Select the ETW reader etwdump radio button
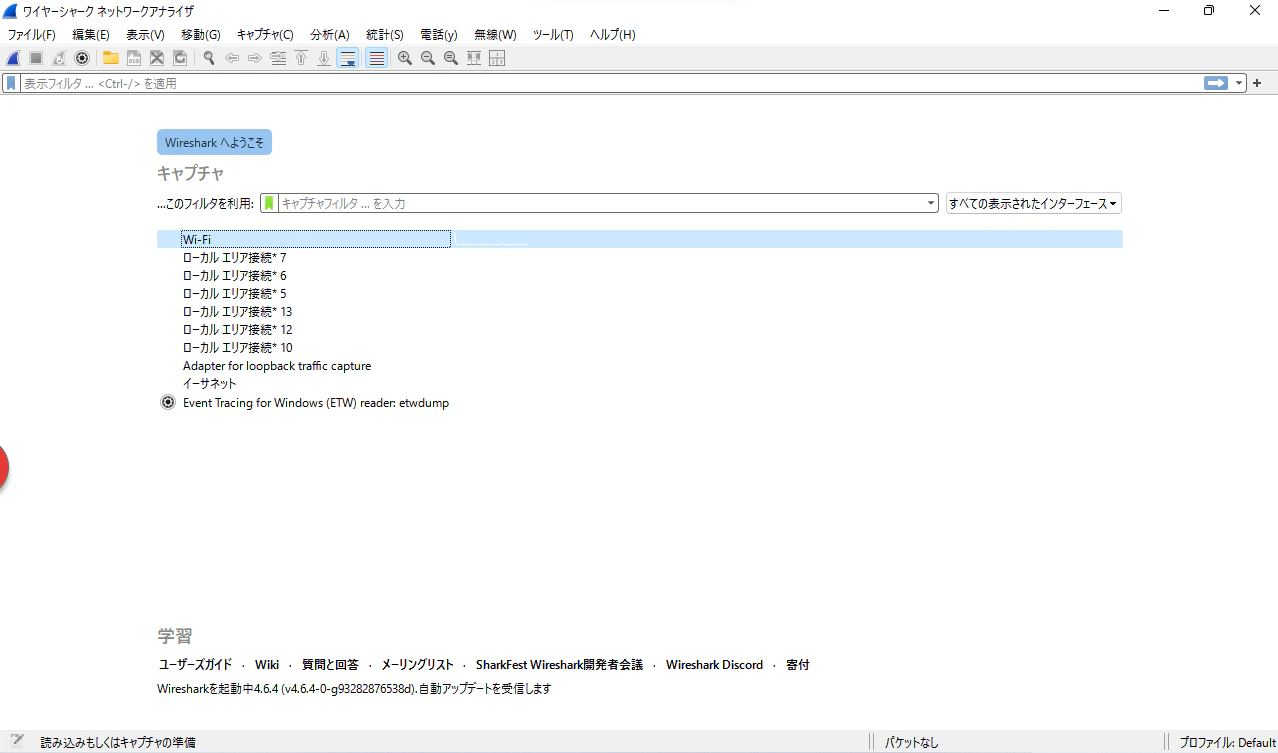Viewport: 1278px width, 753px height. (167, 402)
